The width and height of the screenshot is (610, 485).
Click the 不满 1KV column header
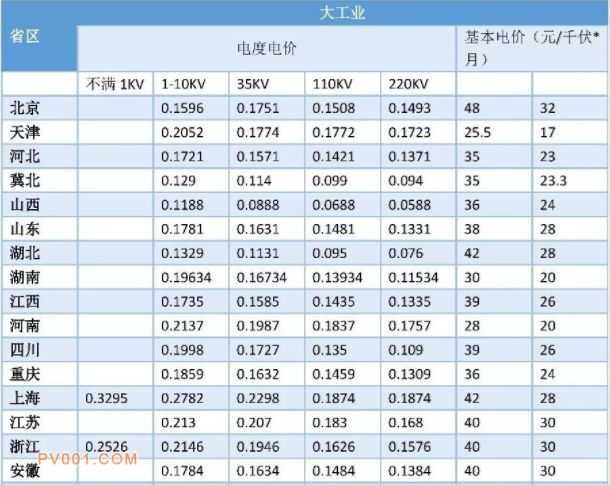tap(115, 84)
